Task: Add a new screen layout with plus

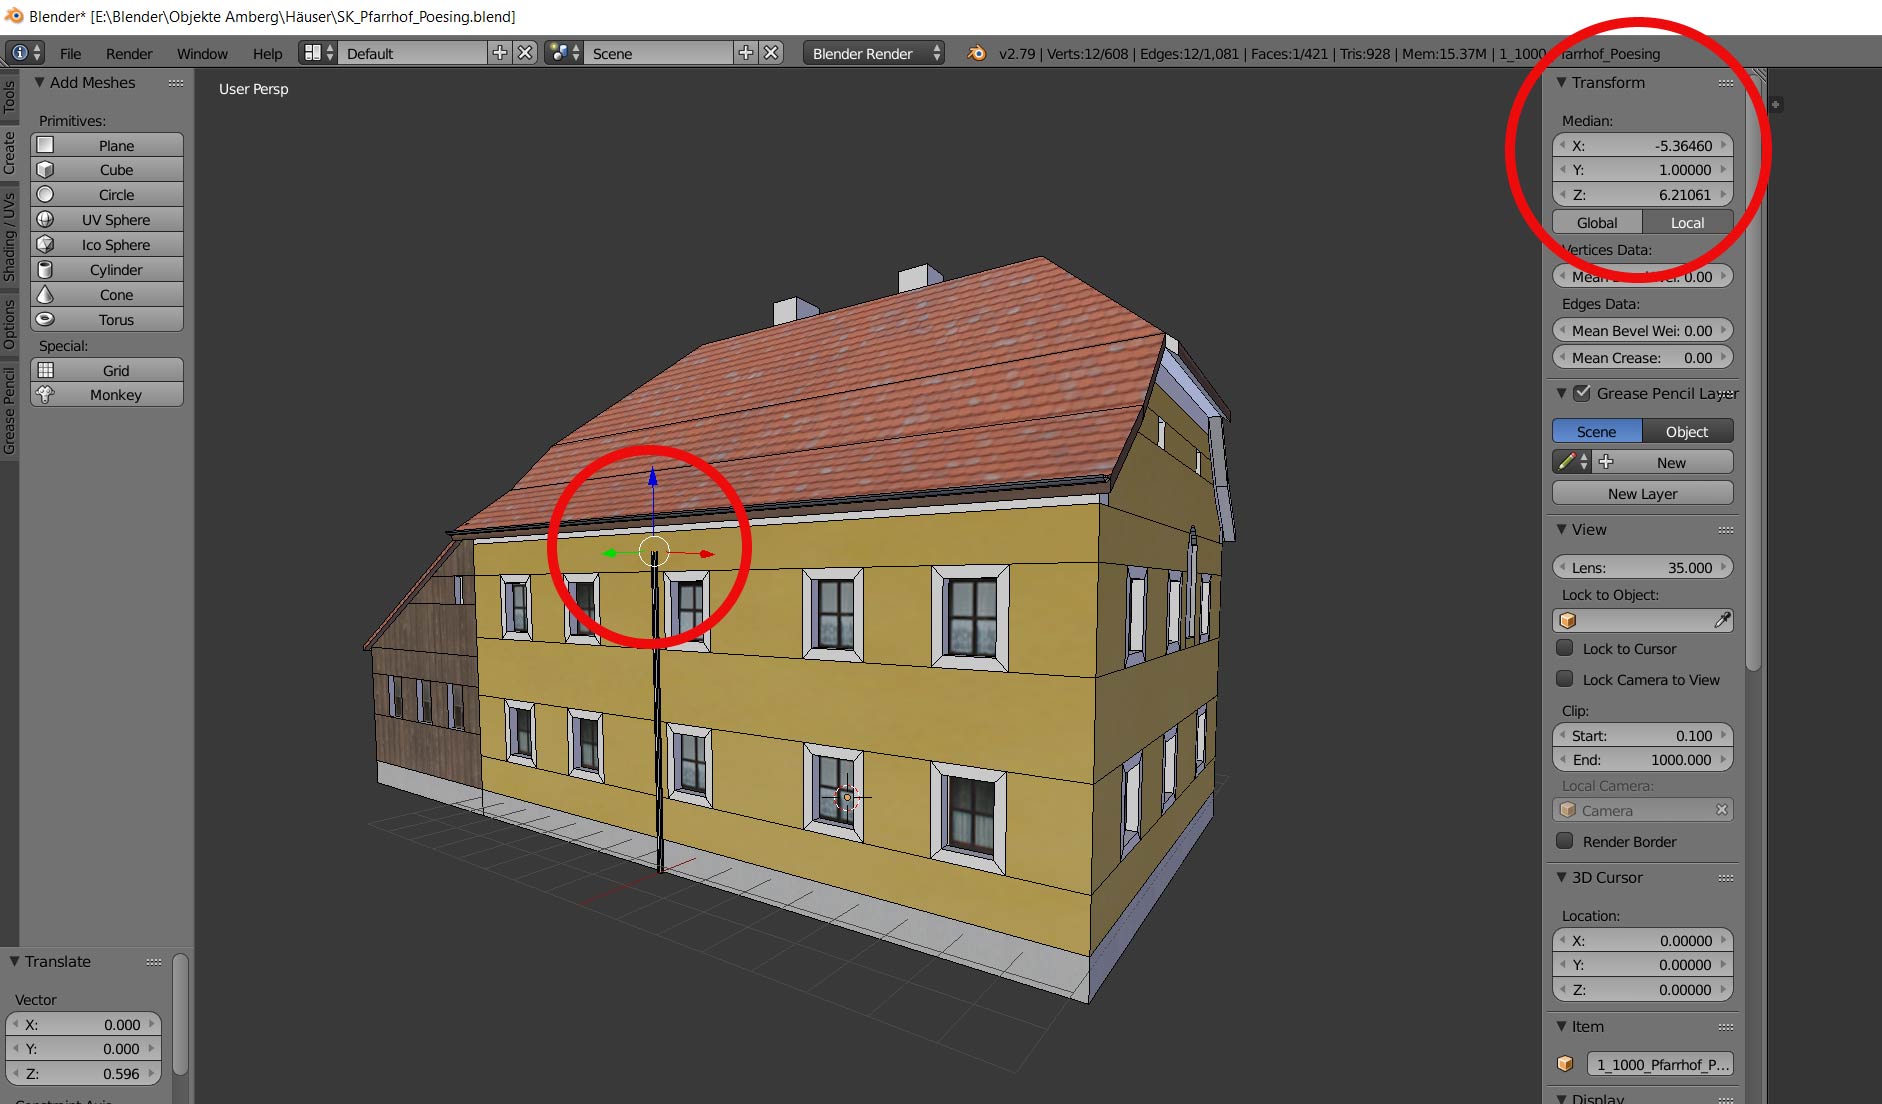Action: pyautogui.click(x=500, y=53)
